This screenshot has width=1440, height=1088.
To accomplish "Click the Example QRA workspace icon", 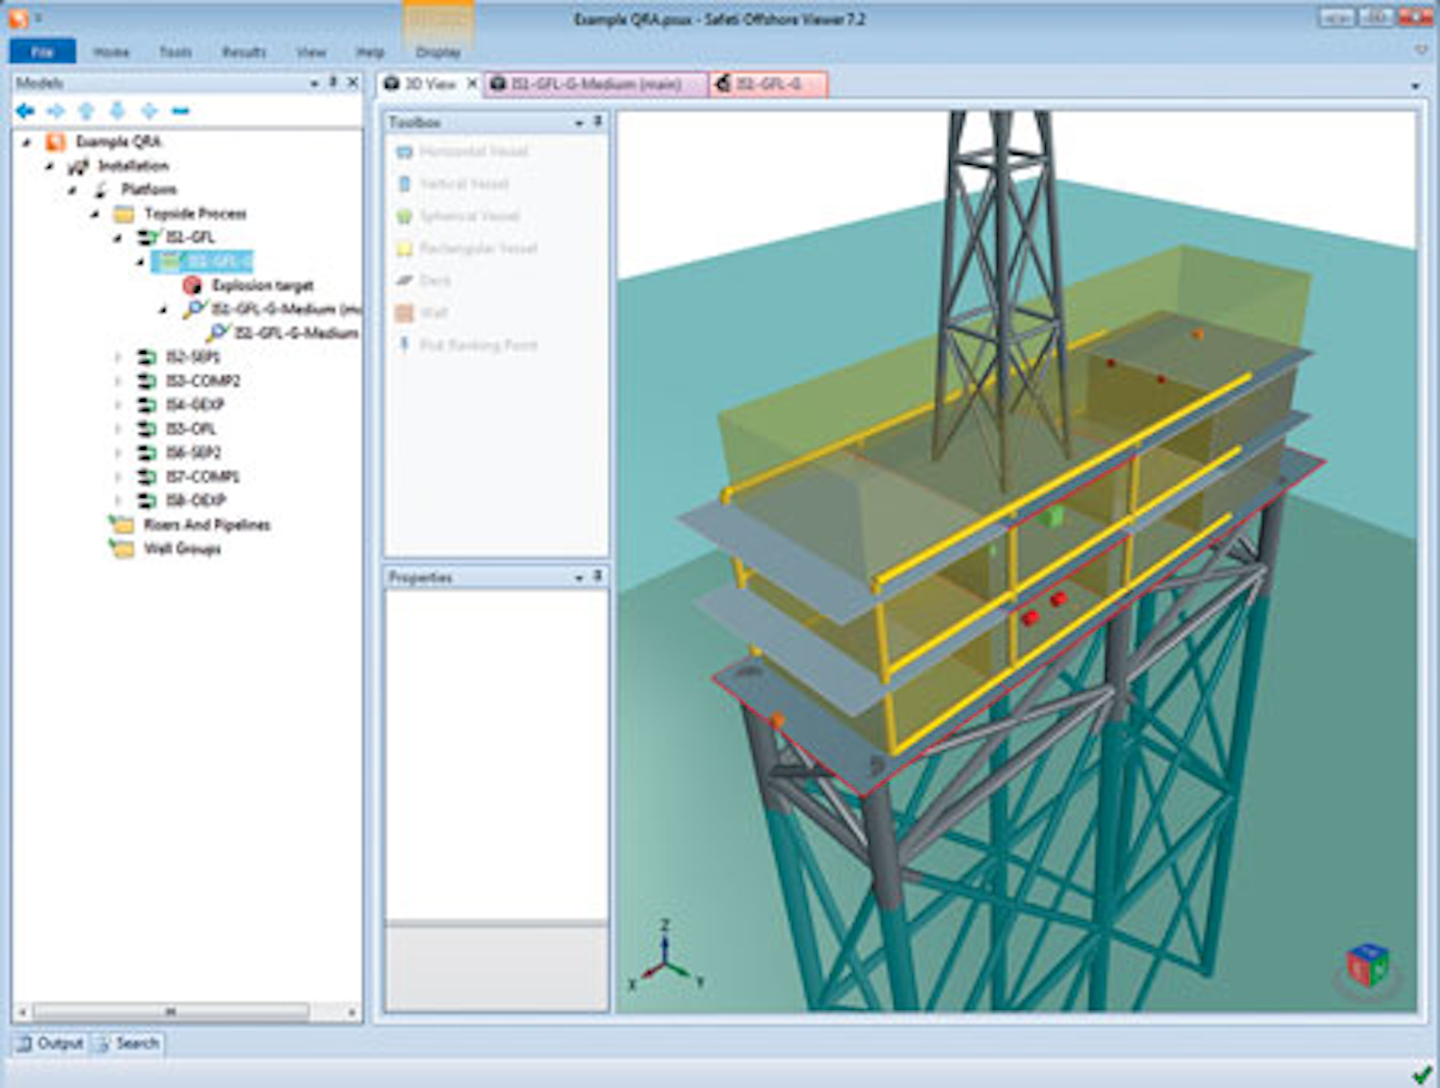I will pyautogui.click(x=56, y=142).
